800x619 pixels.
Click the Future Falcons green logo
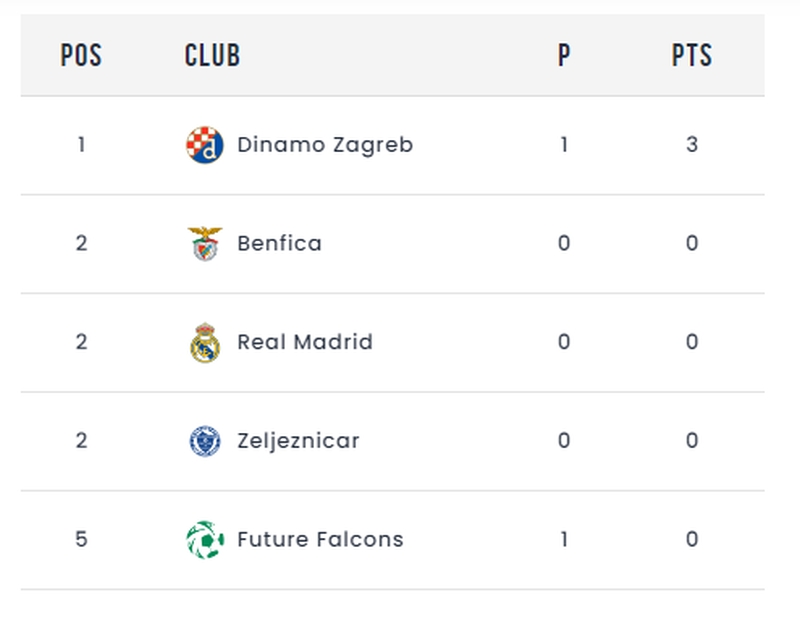point(205,539)
